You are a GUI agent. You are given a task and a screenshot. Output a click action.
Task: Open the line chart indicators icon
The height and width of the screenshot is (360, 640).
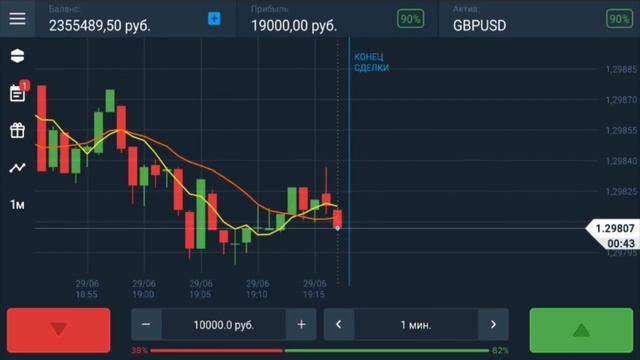[17, 167]
